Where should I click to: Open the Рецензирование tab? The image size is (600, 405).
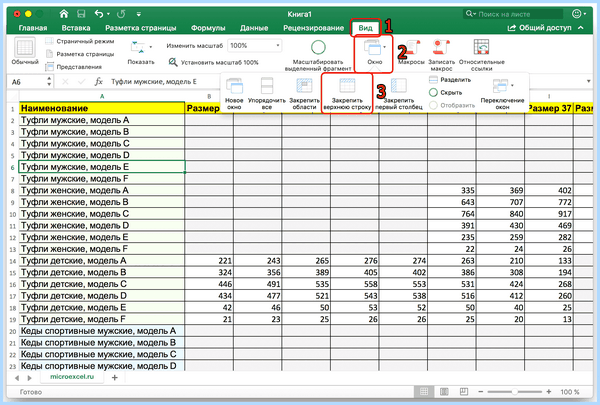click(313, 28)
